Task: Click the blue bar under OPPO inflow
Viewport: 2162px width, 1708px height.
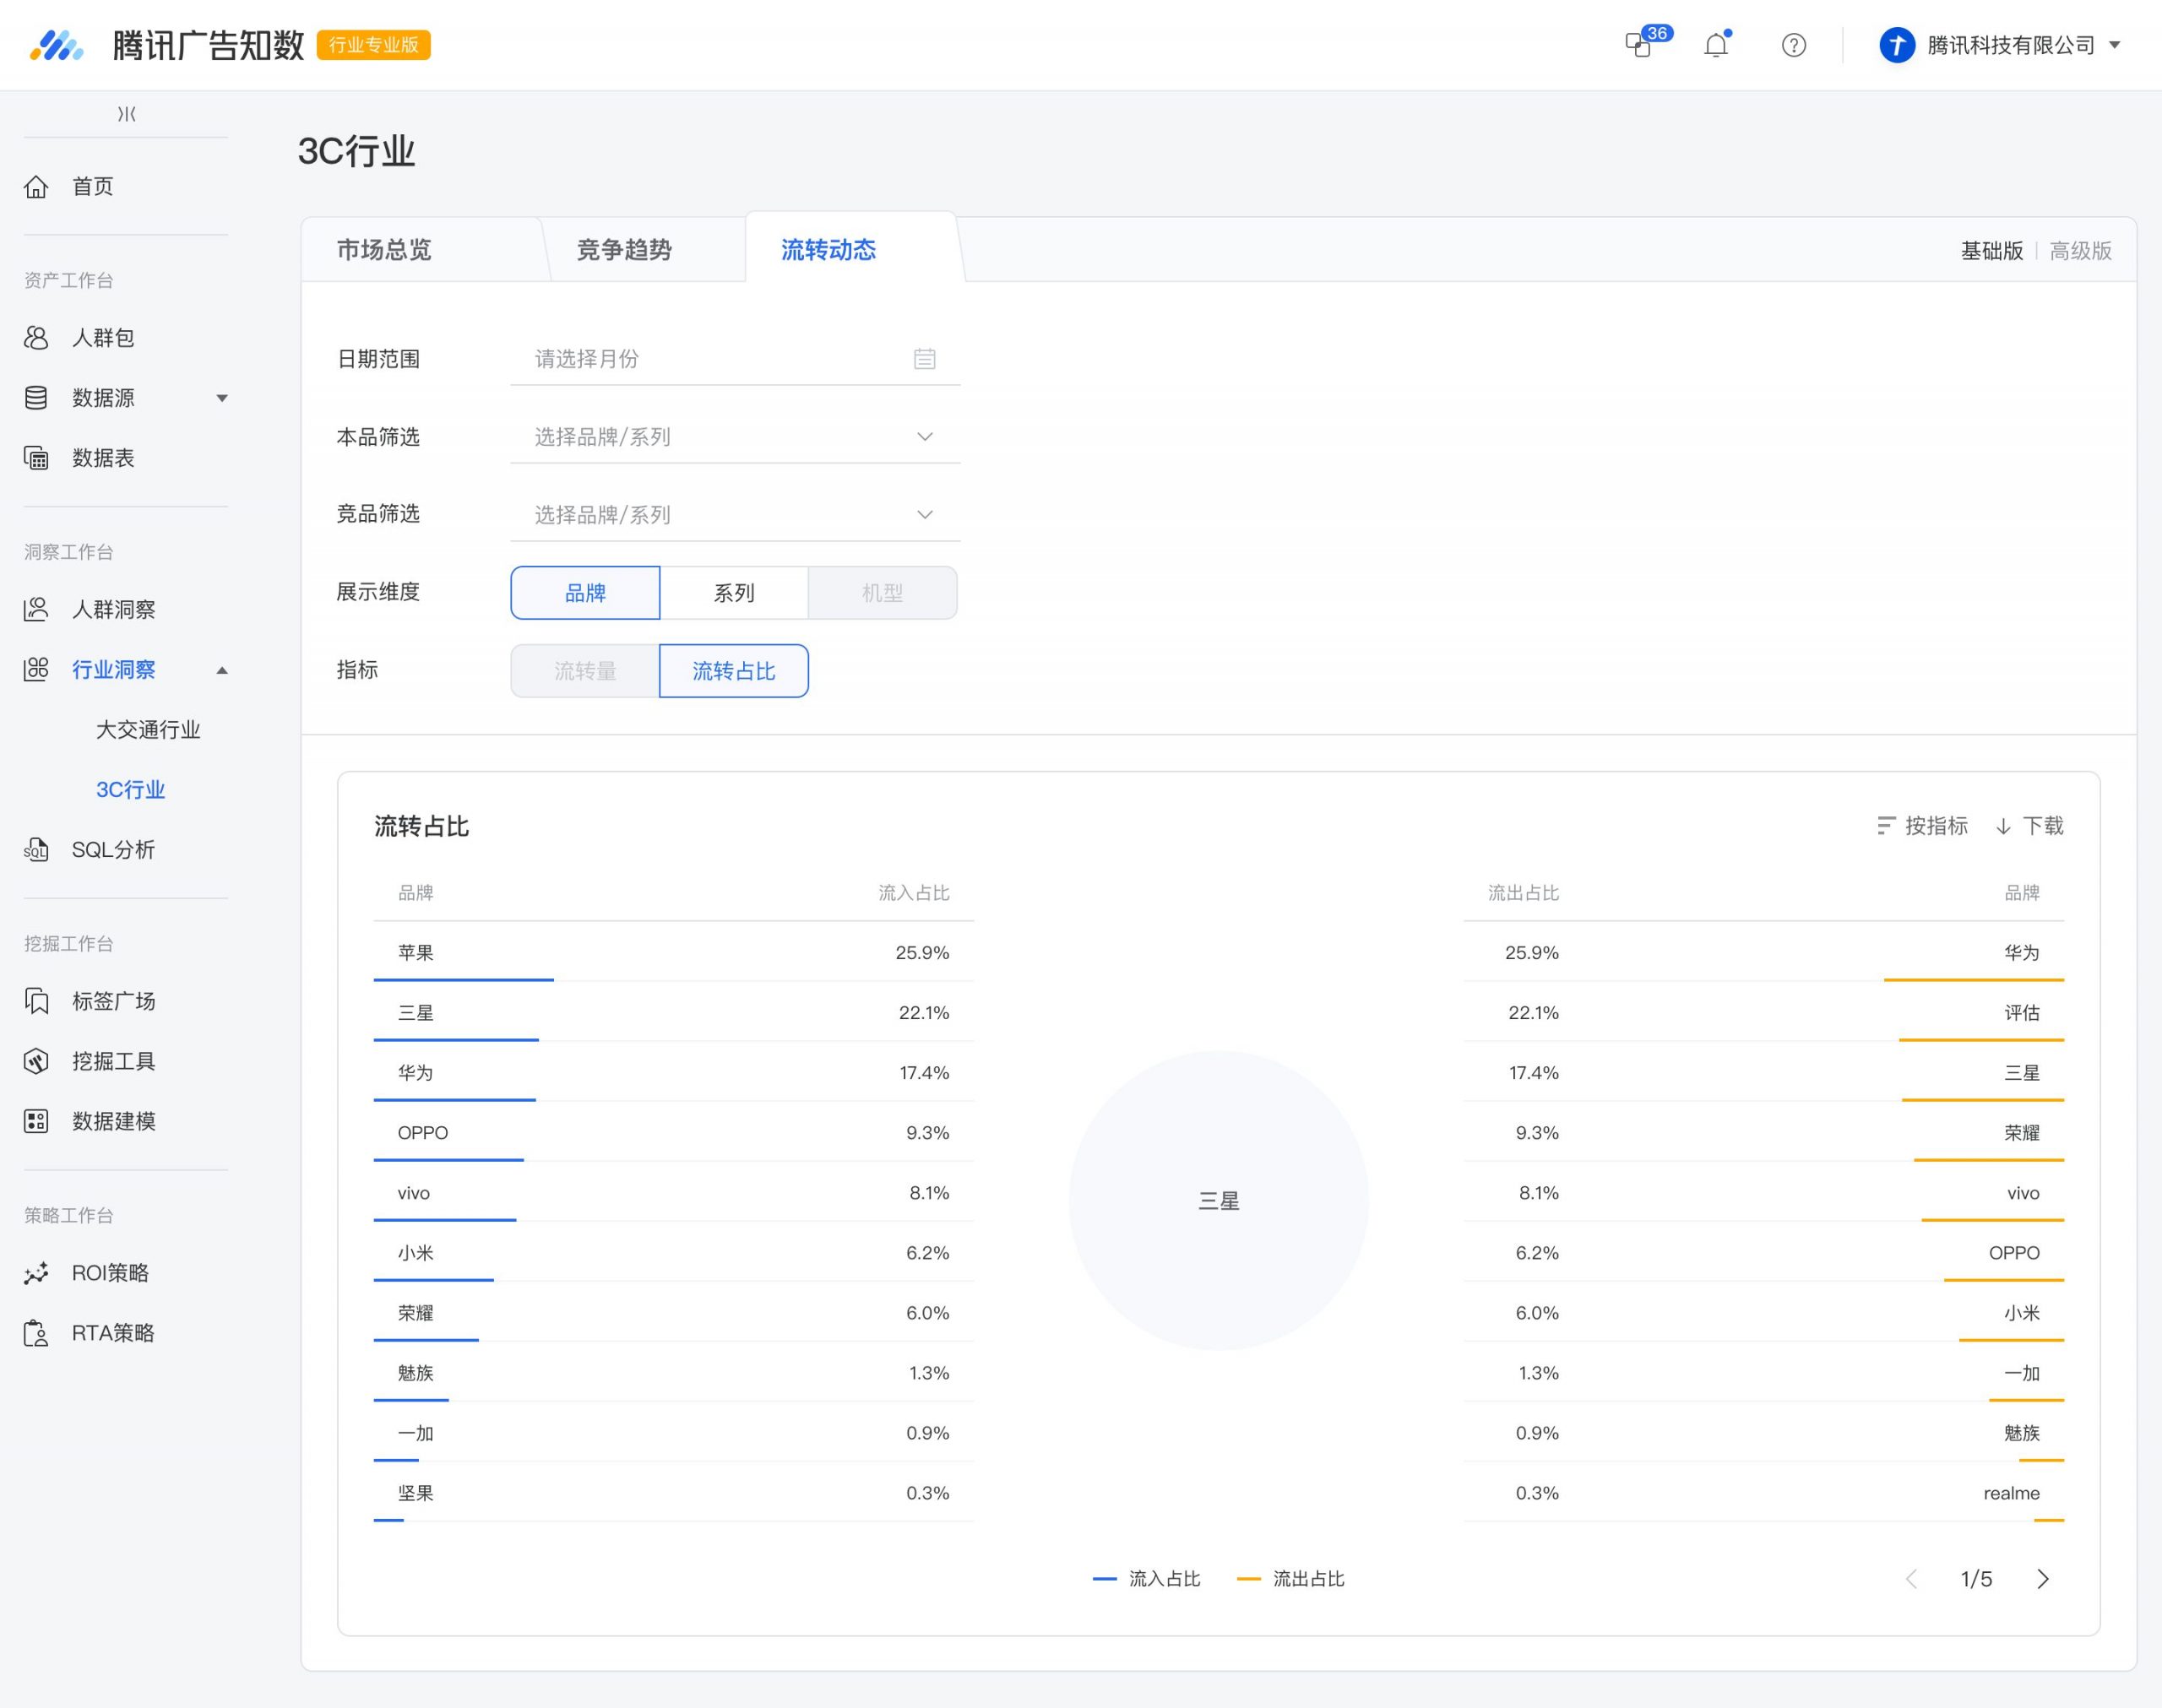Action: [x=449, y=1160]
